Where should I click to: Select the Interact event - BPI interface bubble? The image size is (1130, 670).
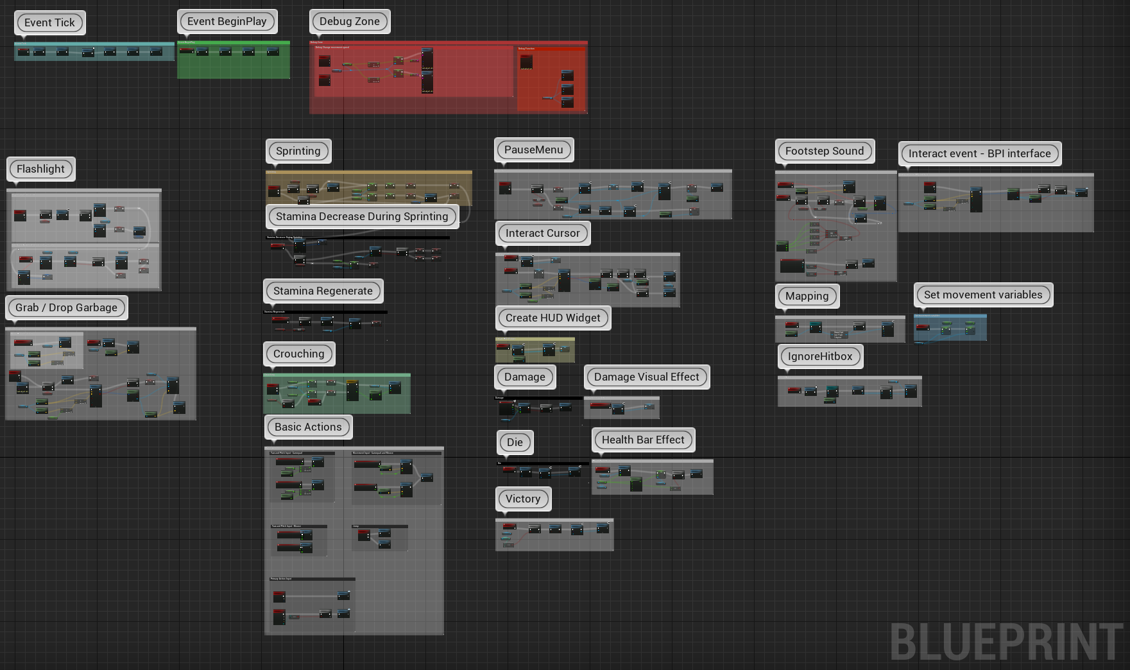click(979, 153)
